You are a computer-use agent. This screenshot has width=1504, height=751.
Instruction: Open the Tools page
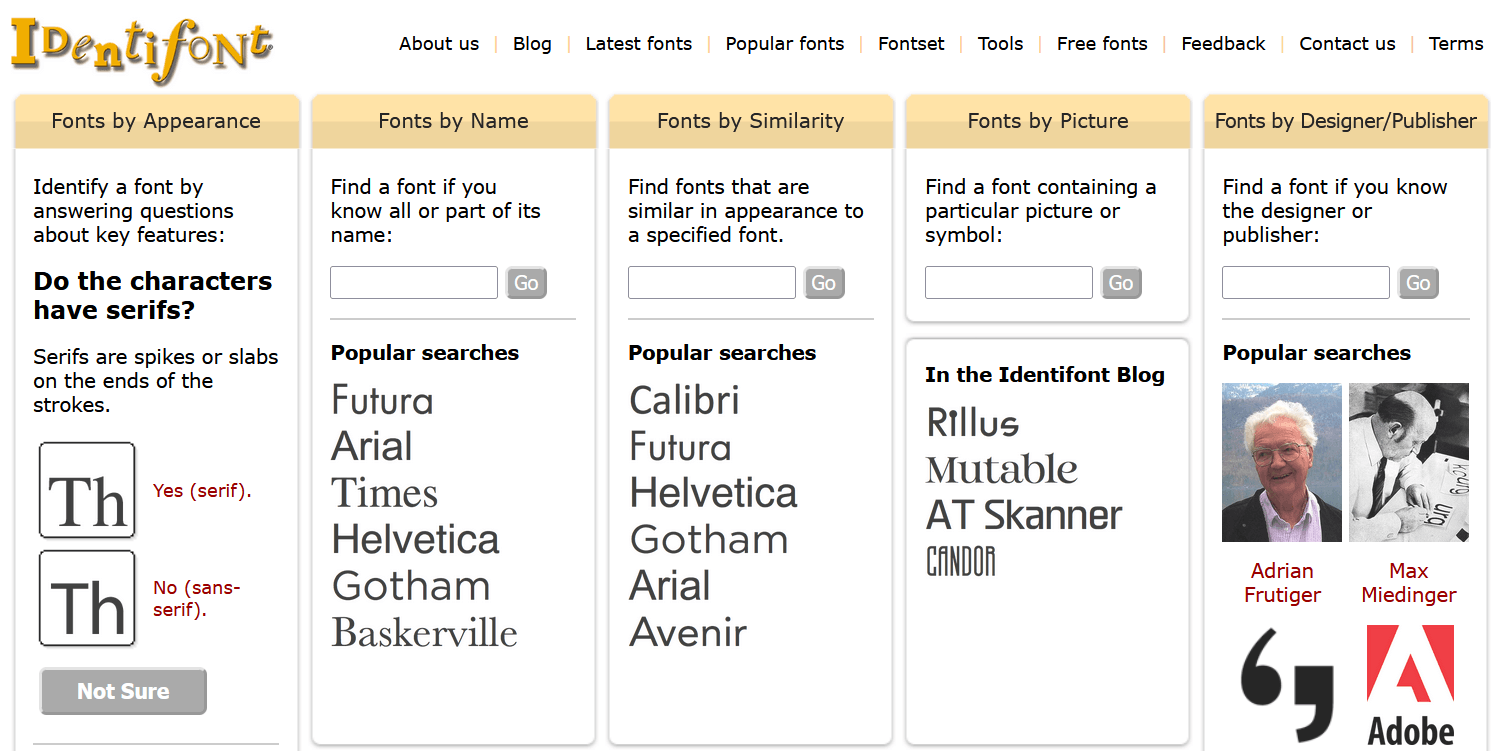coord(1000,44)
